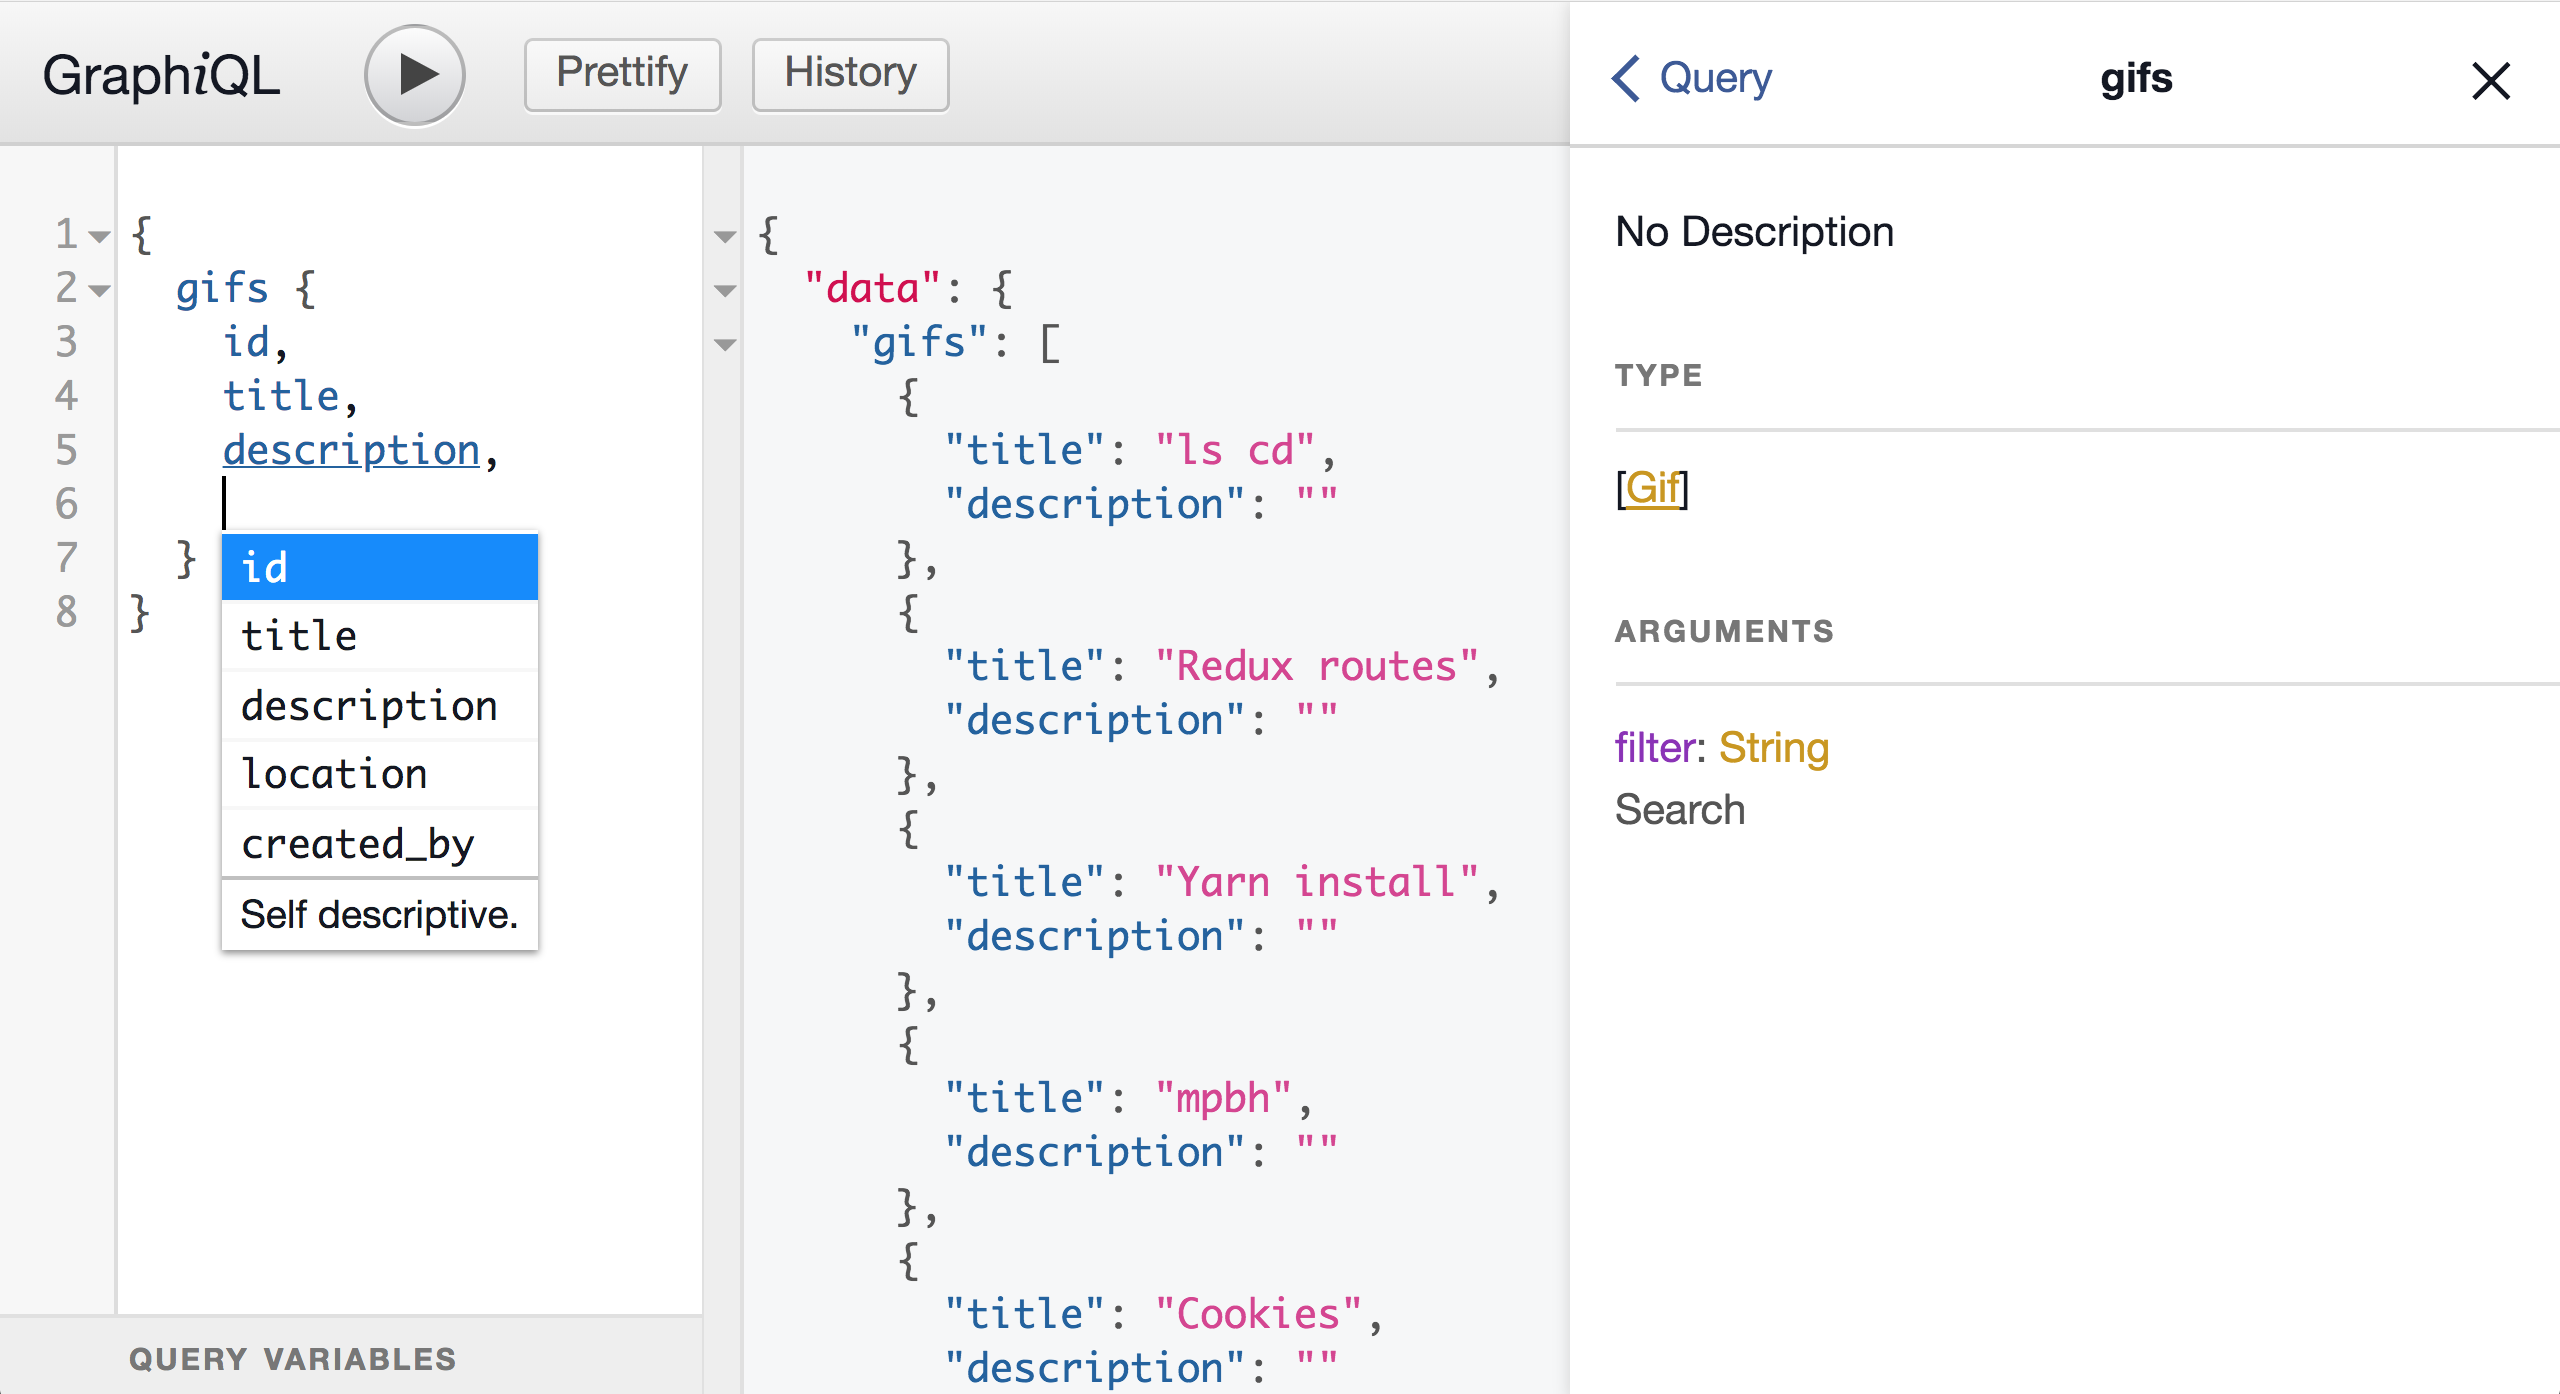The image size is (2560, 1394).
Task: Click 'id,' on query line 3
Action: click(255, 342)
